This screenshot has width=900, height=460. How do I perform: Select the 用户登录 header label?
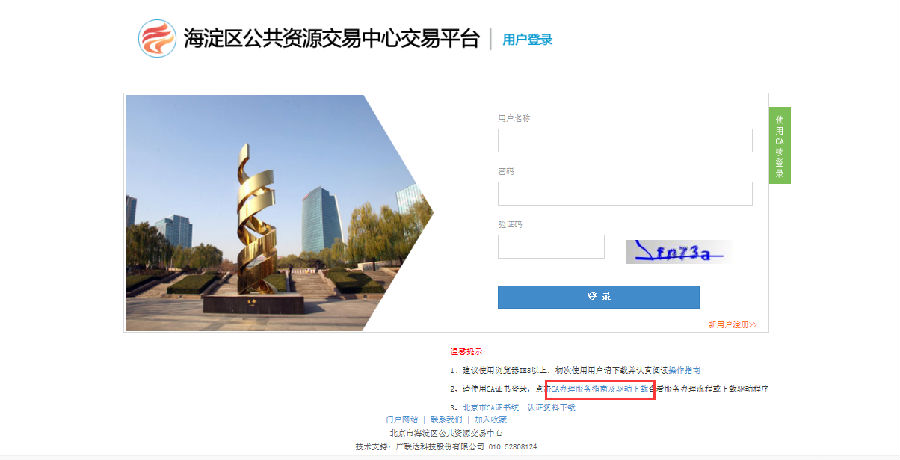click(x=527, y=40)
